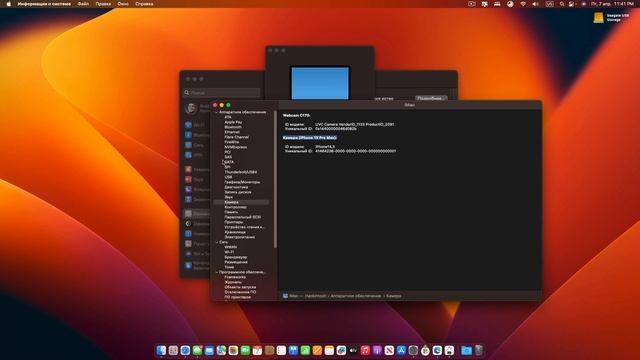
Task: Launch Safari from the Dock
Action: [x=185, y=350]
